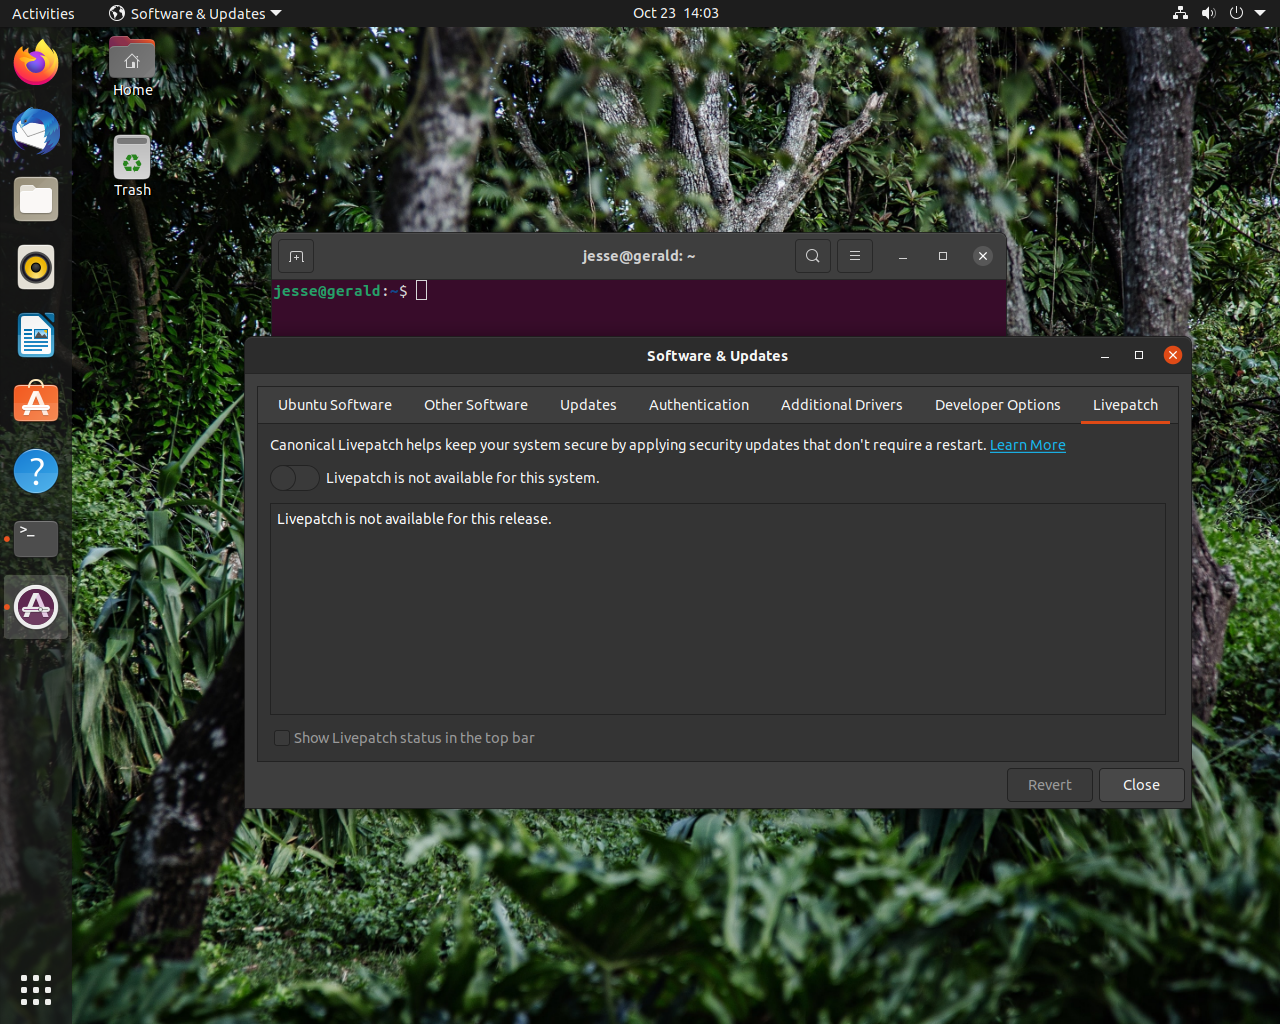This screenshot has width=1280, height=1024.
Task: Click the Revert button
Action: click(1050, 785)
